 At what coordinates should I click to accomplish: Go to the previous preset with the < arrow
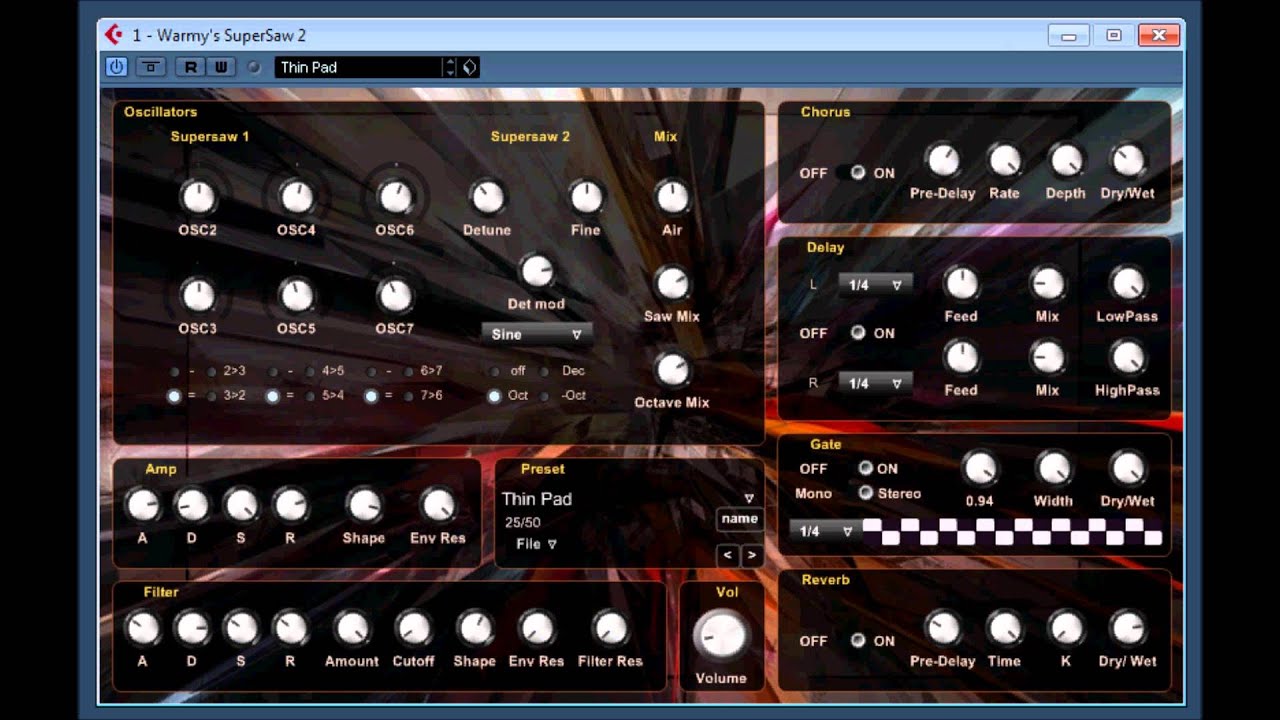[728, 555]
